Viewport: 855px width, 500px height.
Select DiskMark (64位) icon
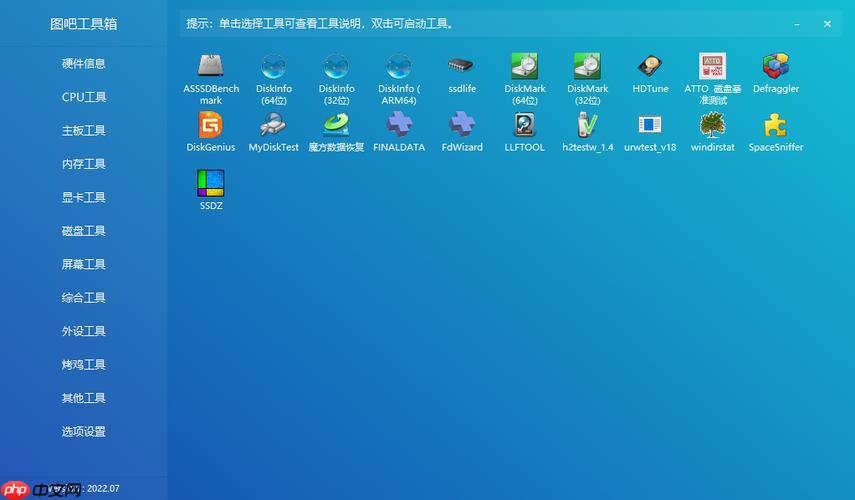(x=525, y=66)
